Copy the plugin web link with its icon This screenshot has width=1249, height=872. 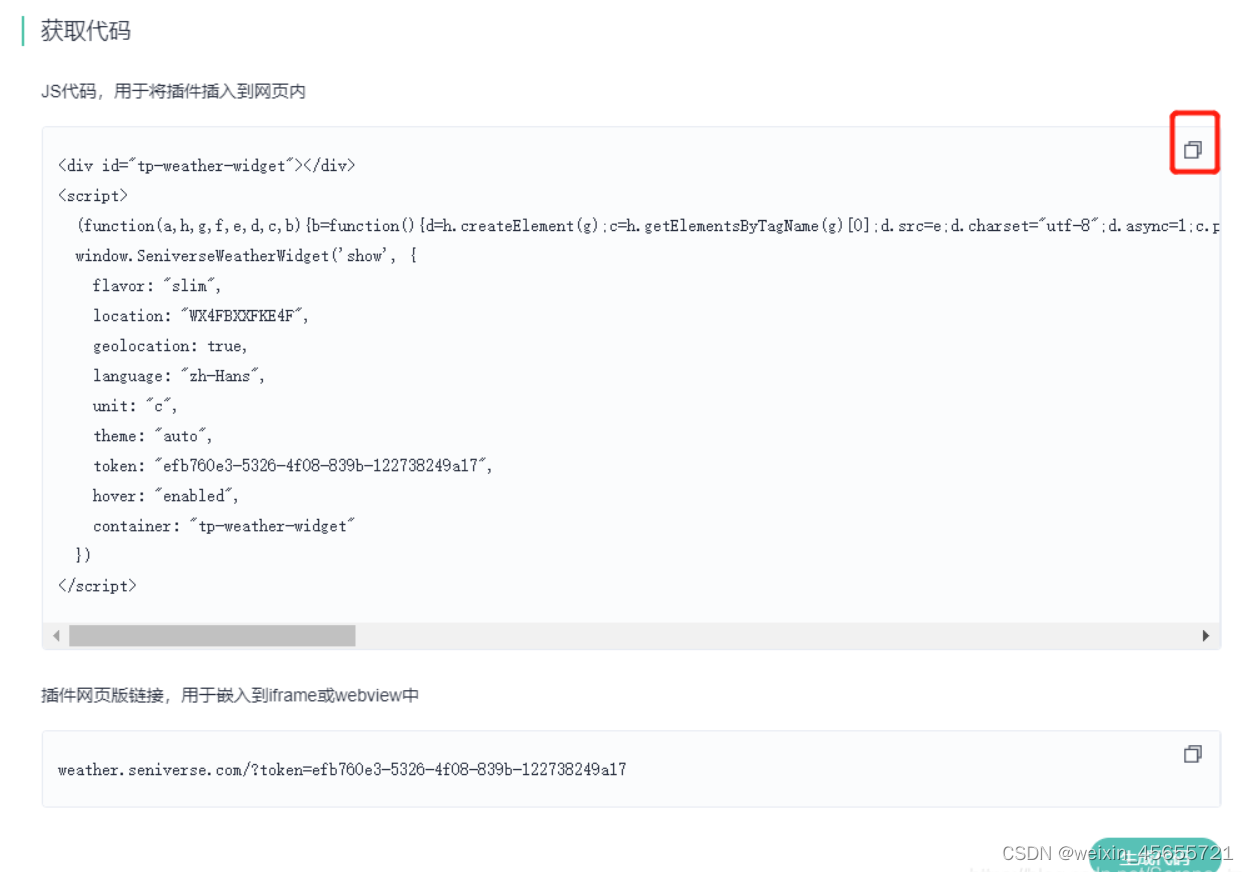click(x=1192, y=754)
